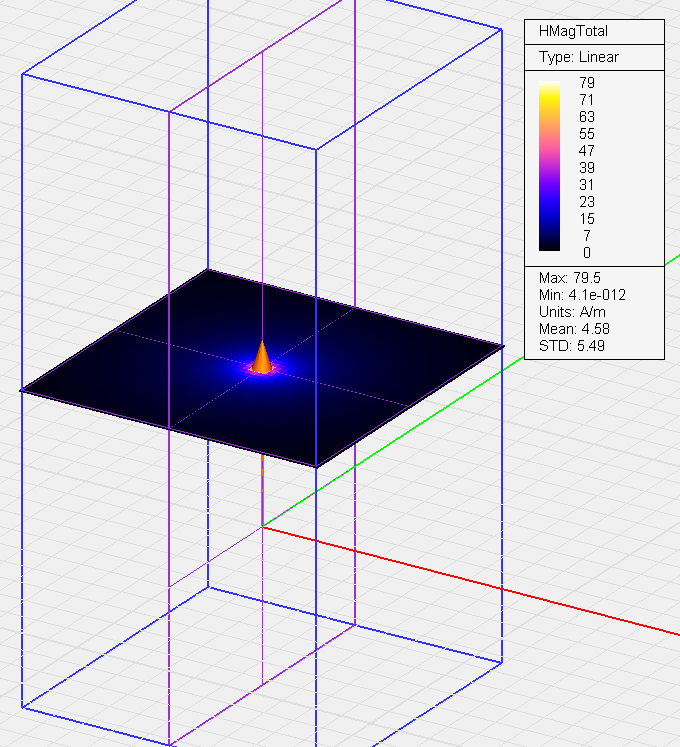Screen dimensions: 680x747
Task: Click the scale value 47
Action: (x=587, y=151)
